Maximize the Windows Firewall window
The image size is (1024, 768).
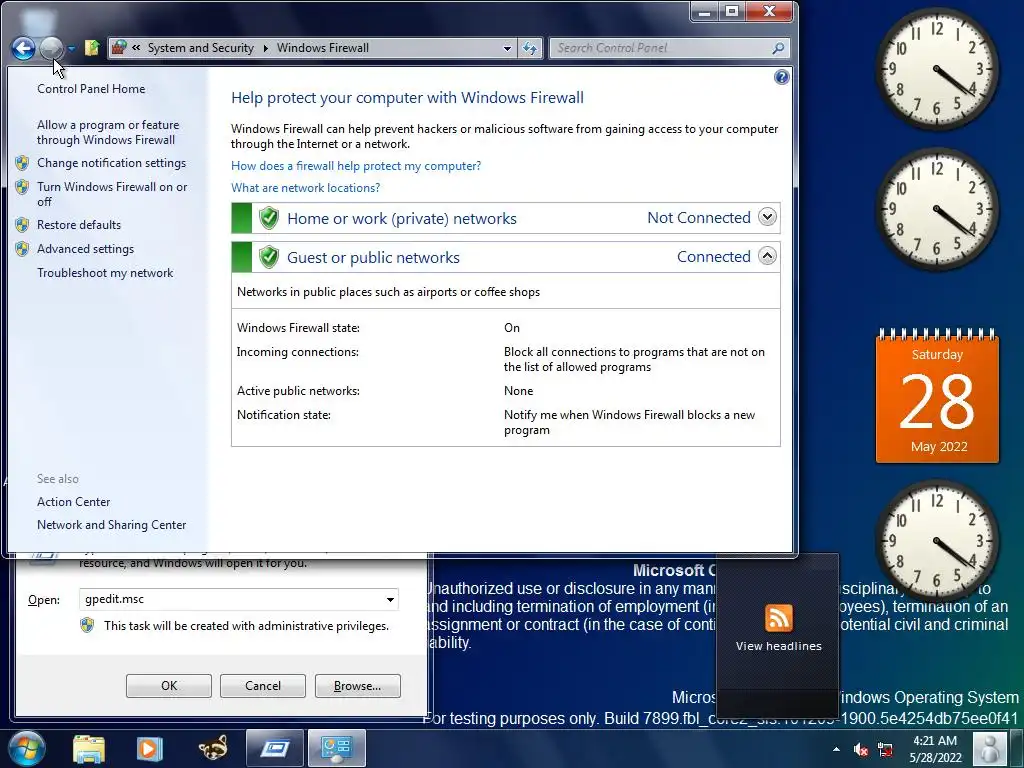pyautogui.click(x=731, y=12)
